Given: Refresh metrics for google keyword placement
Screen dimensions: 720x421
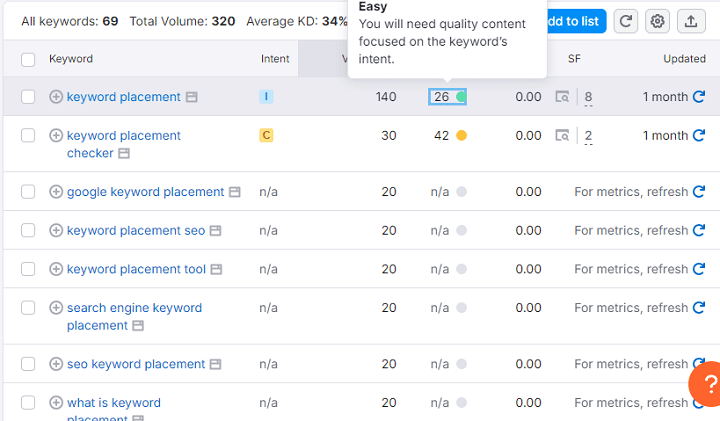Looking at the screenshot, I should [699, 192].
